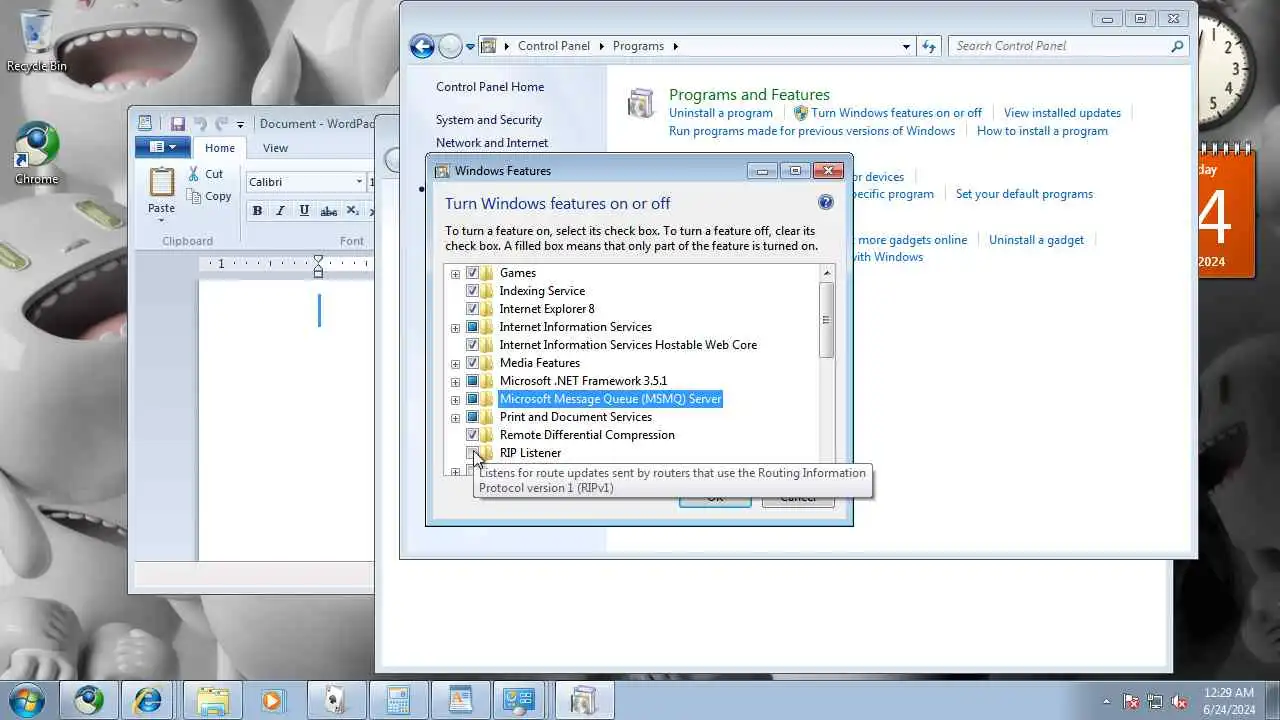Open Control Panel Home link
Viewport: 1280px width, 720px height.
(490, 87)
